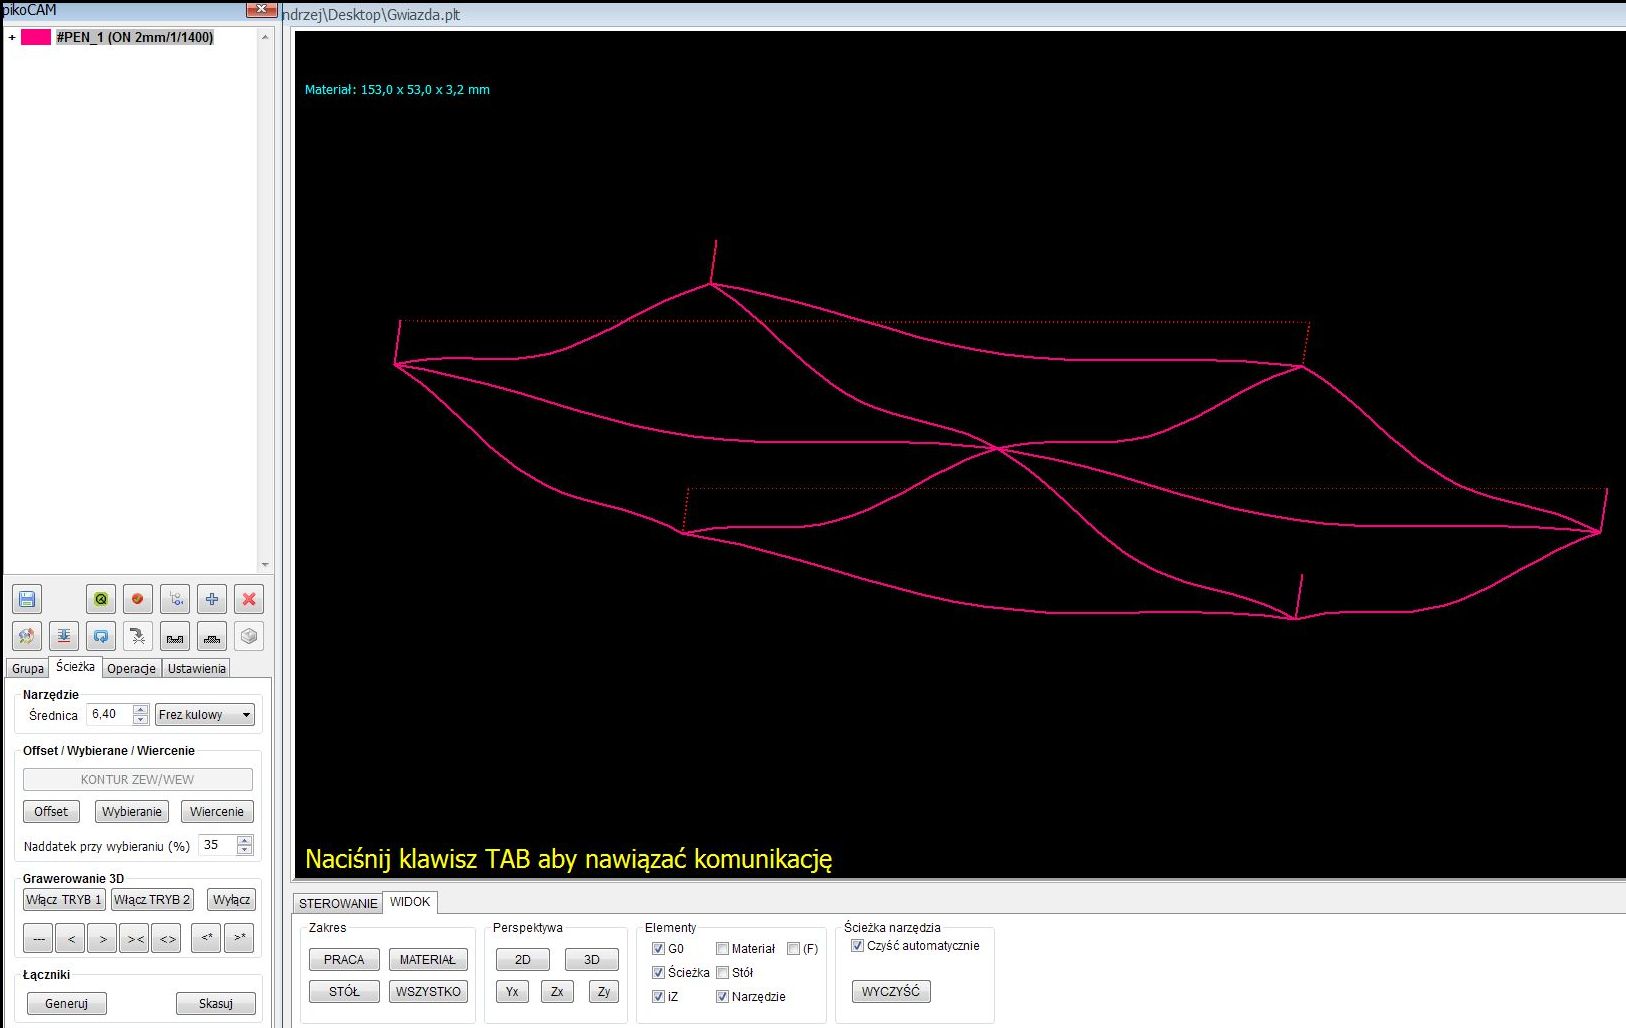Click the blue down-arrows depth icon
Screen dimensions: 1626x1028
click(x=64, y=636)
